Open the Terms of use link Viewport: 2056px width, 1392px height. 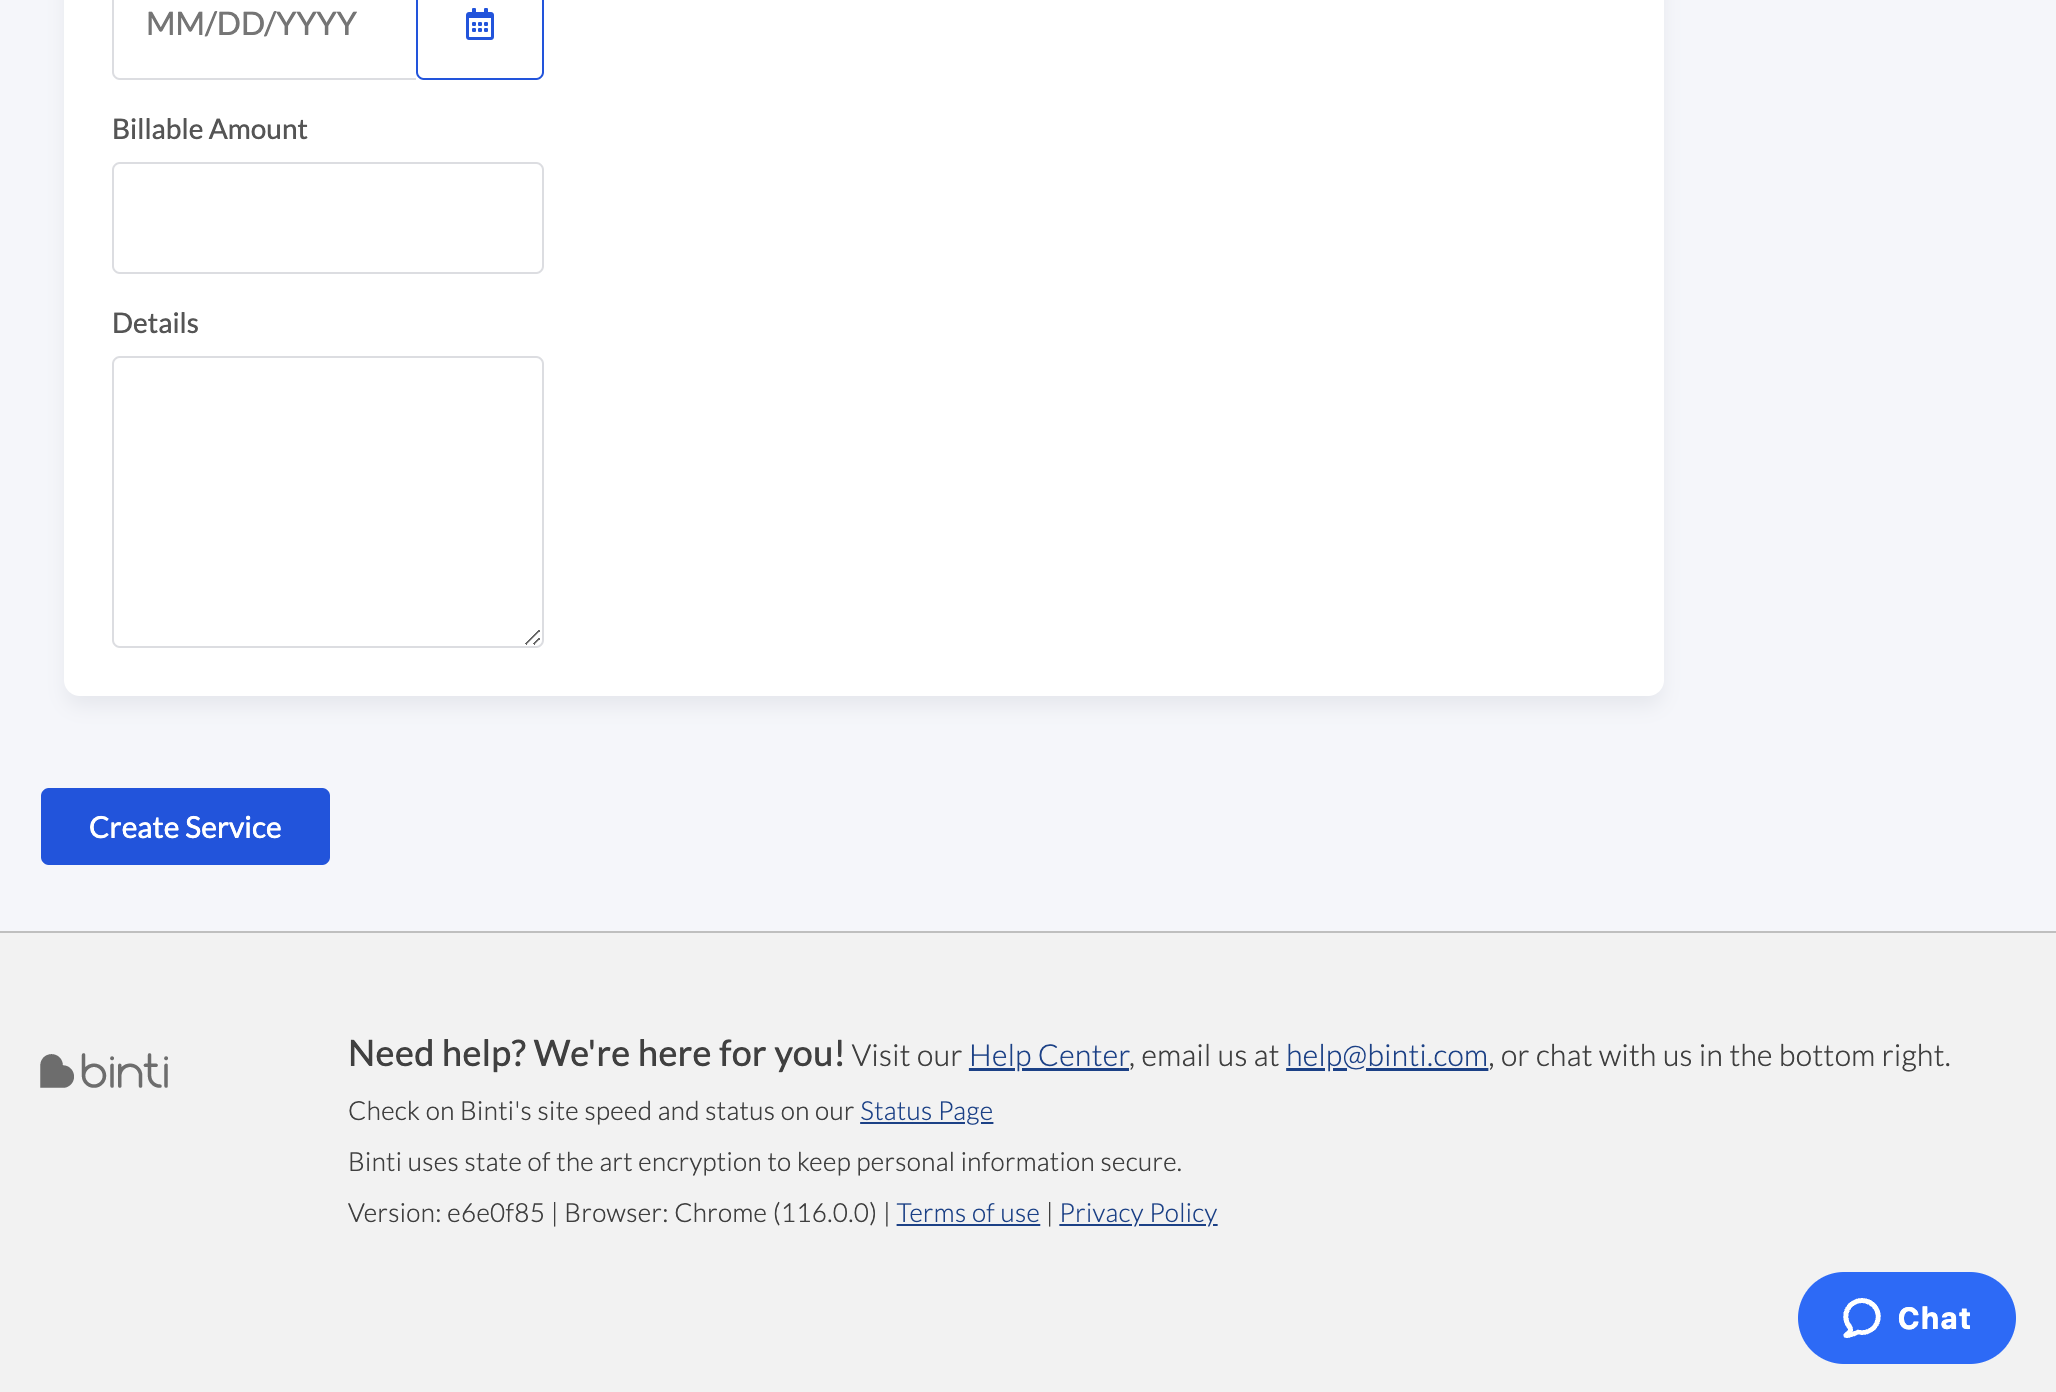pos(968,1213)
